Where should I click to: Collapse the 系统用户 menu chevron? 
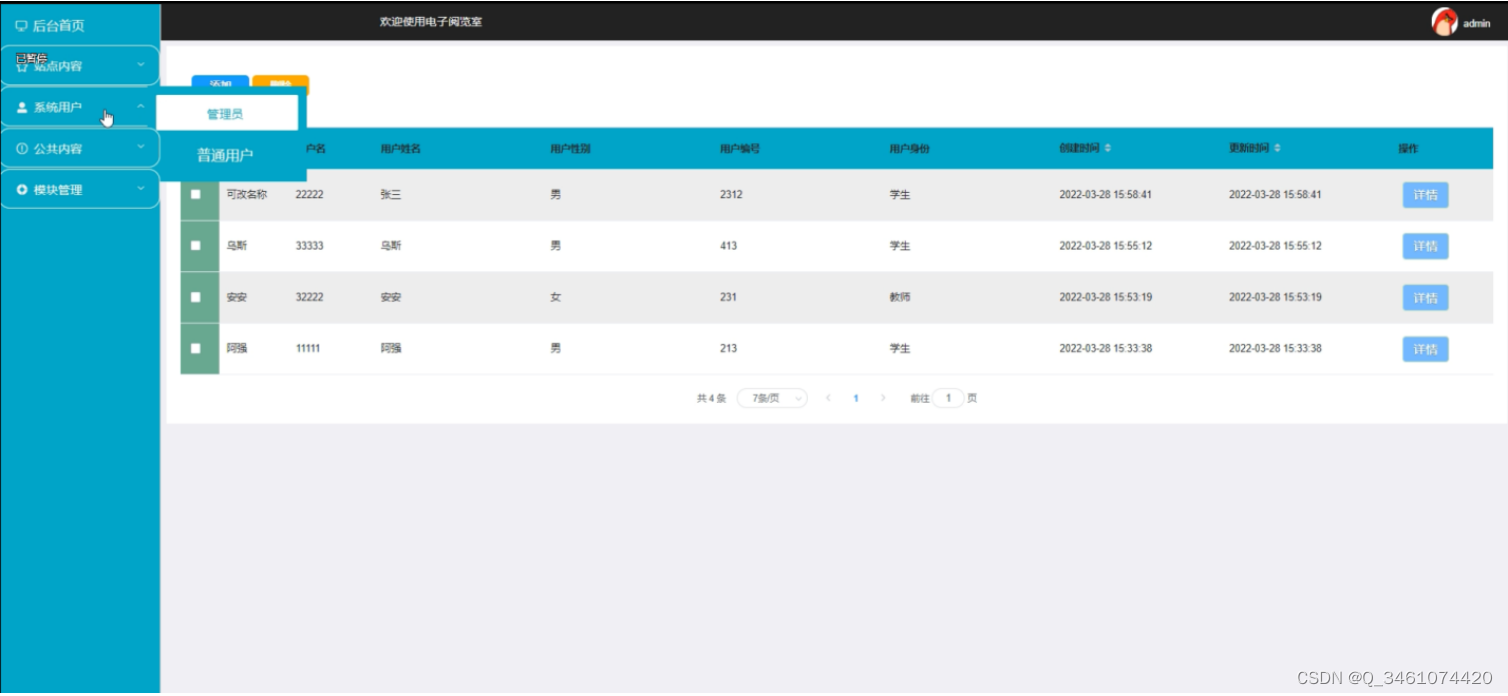pyautogui.click(x=141, y=106)
